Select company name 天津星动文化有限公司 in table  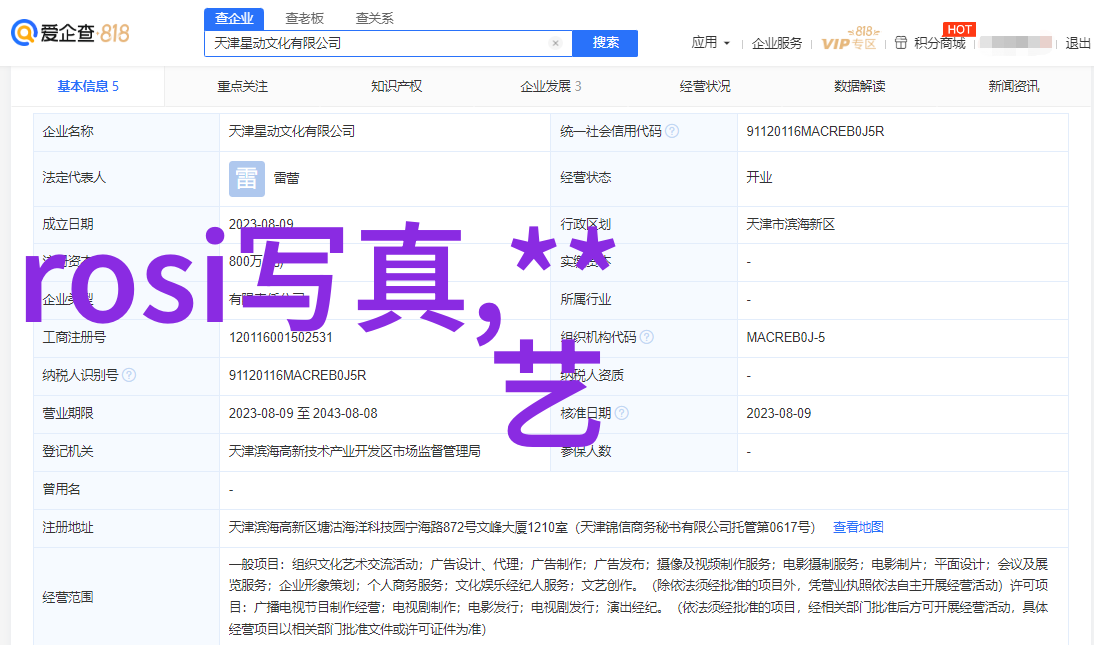click(292, 131)
